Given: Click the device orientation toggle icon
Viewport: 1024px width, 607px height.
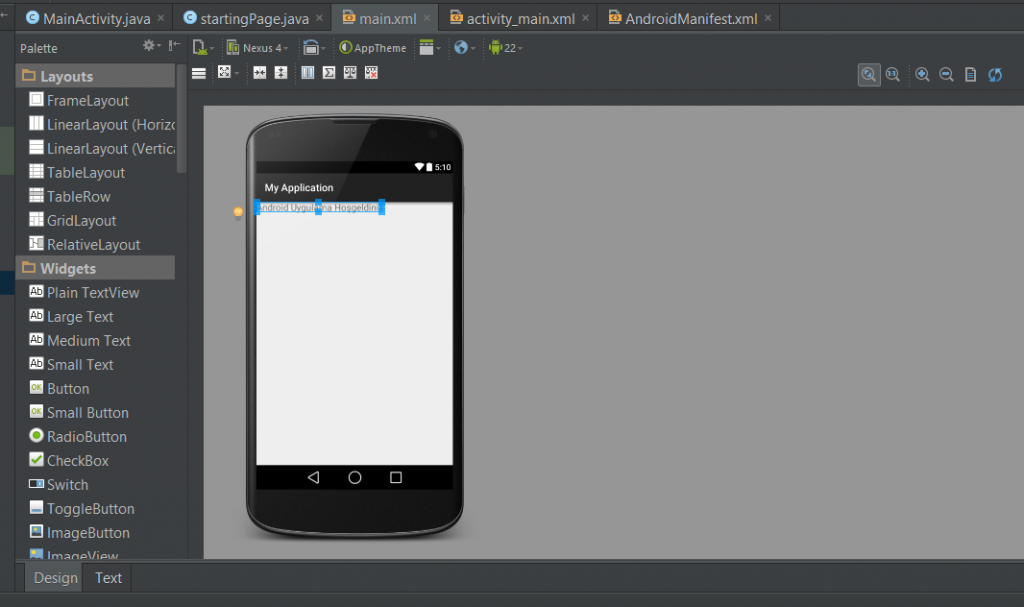Looking at the screenshot, I should pos(312,47).
